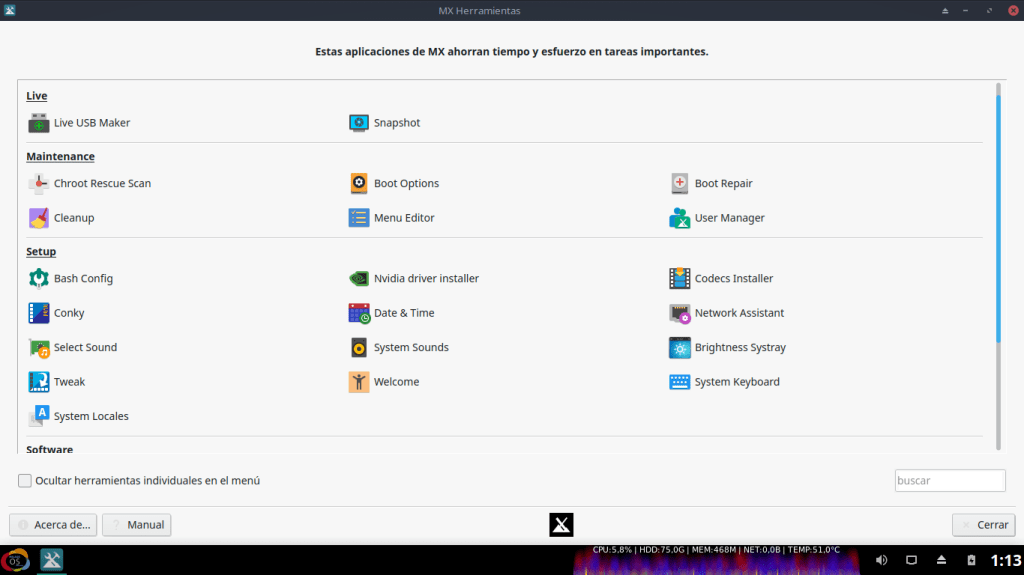This screenshot has height=575, width=1024.
Task: Open the Live USB Maker tool icon
Action: coord(38,123)
